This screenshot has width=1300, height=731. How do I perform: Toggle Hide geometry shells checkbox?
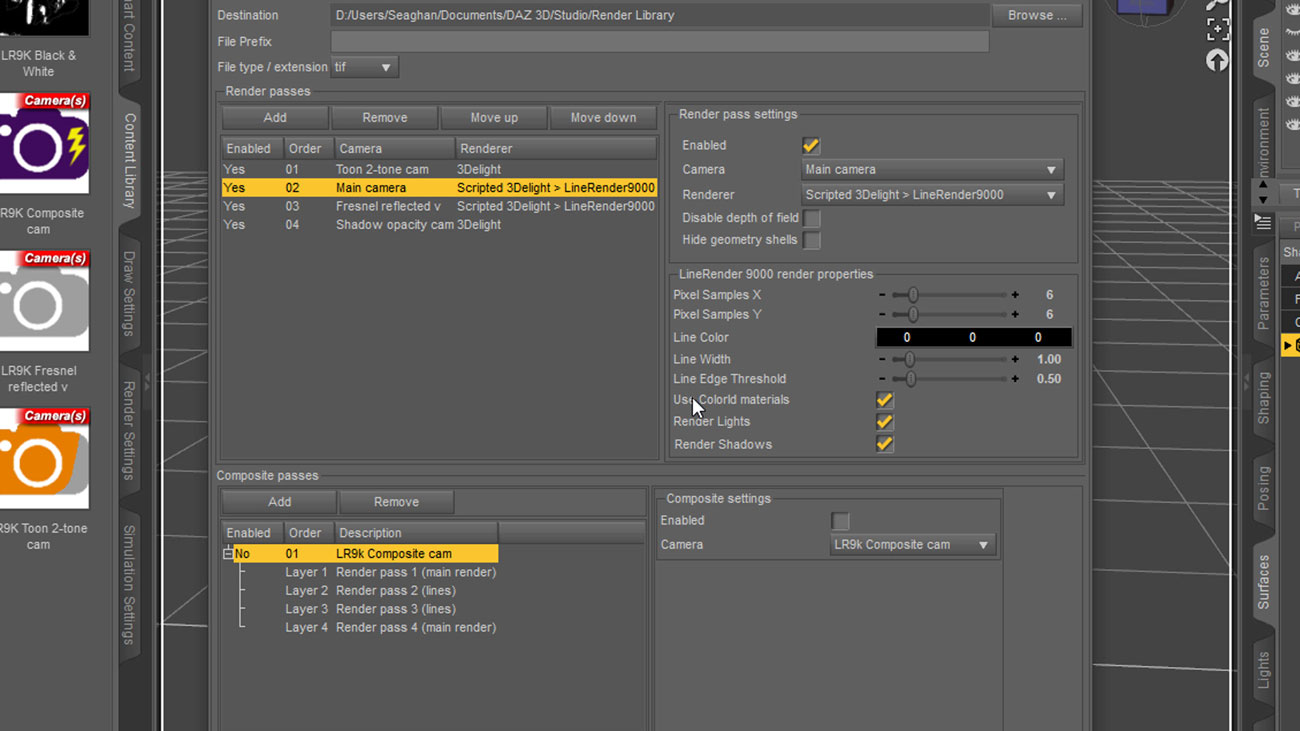[812, 240]
